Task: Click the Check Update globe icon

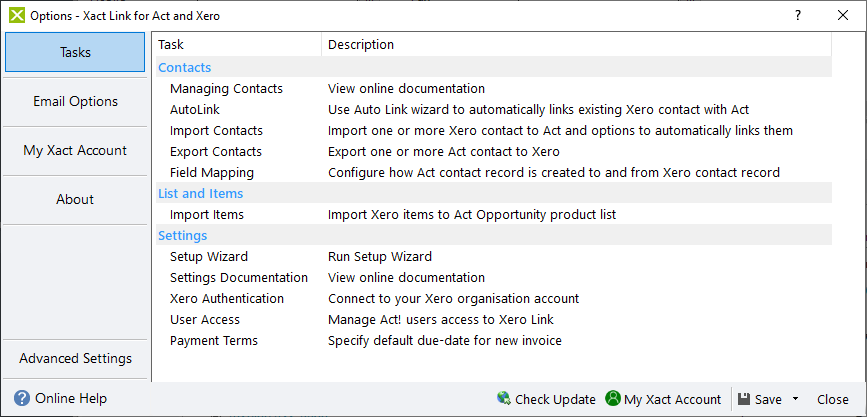Action: click(504, 398)
